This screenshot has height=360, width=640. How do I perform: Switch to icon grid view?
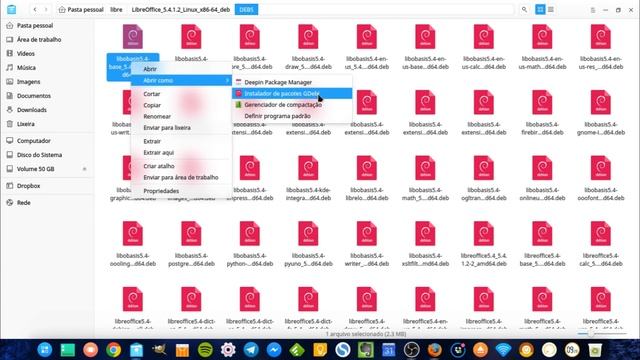pos(540,9)
